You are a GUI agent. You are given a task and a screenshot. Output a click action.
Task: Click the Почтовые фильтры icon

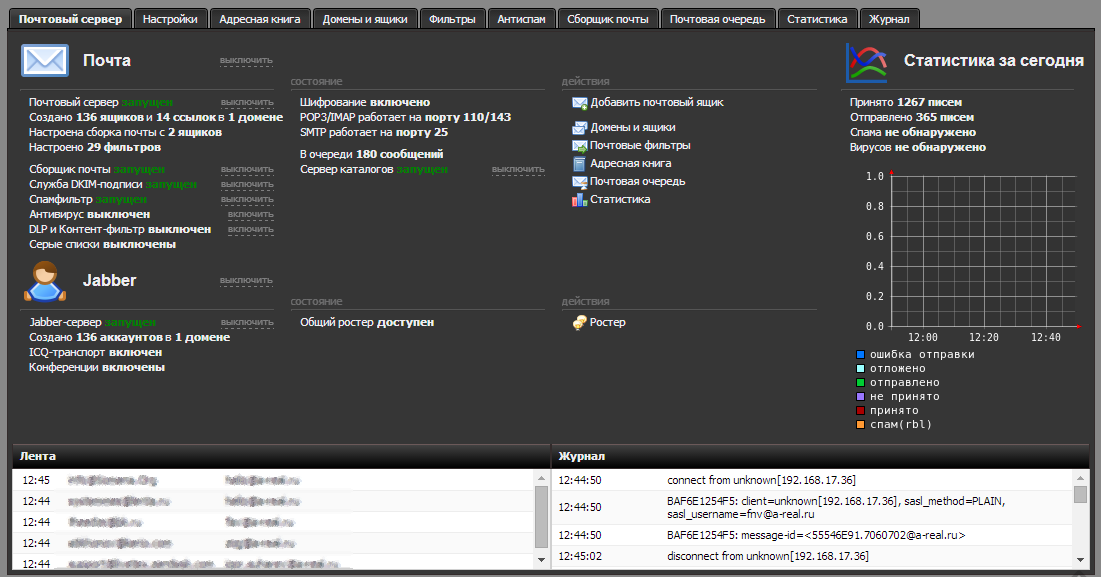coord(579,146)
